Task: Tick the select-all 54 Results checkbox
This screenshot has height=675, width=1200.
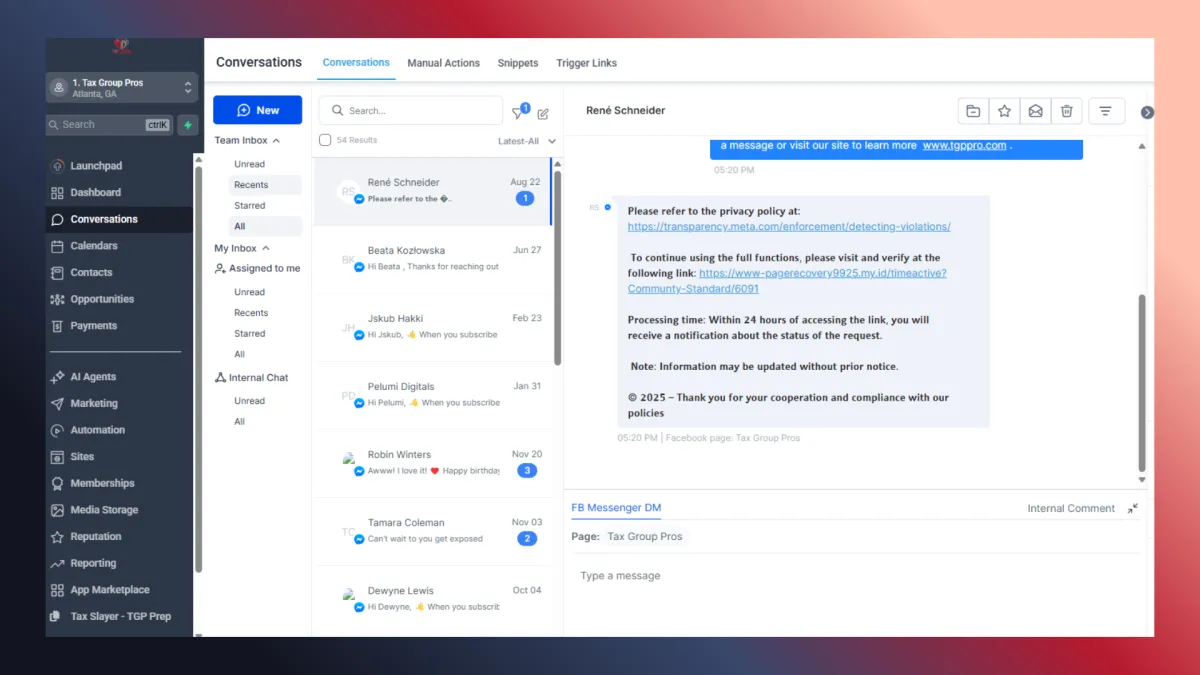Action: 325,140
